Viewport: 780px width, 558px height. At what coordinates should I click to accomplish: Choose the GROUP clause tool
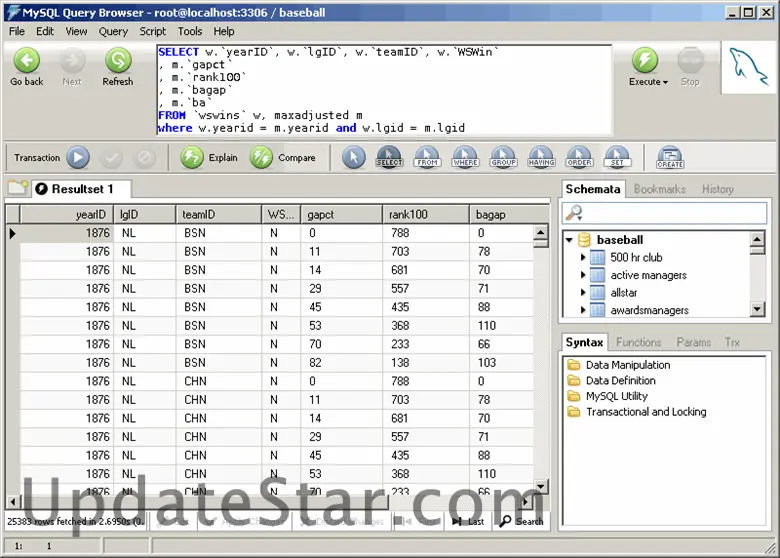(x=503, y=157)
